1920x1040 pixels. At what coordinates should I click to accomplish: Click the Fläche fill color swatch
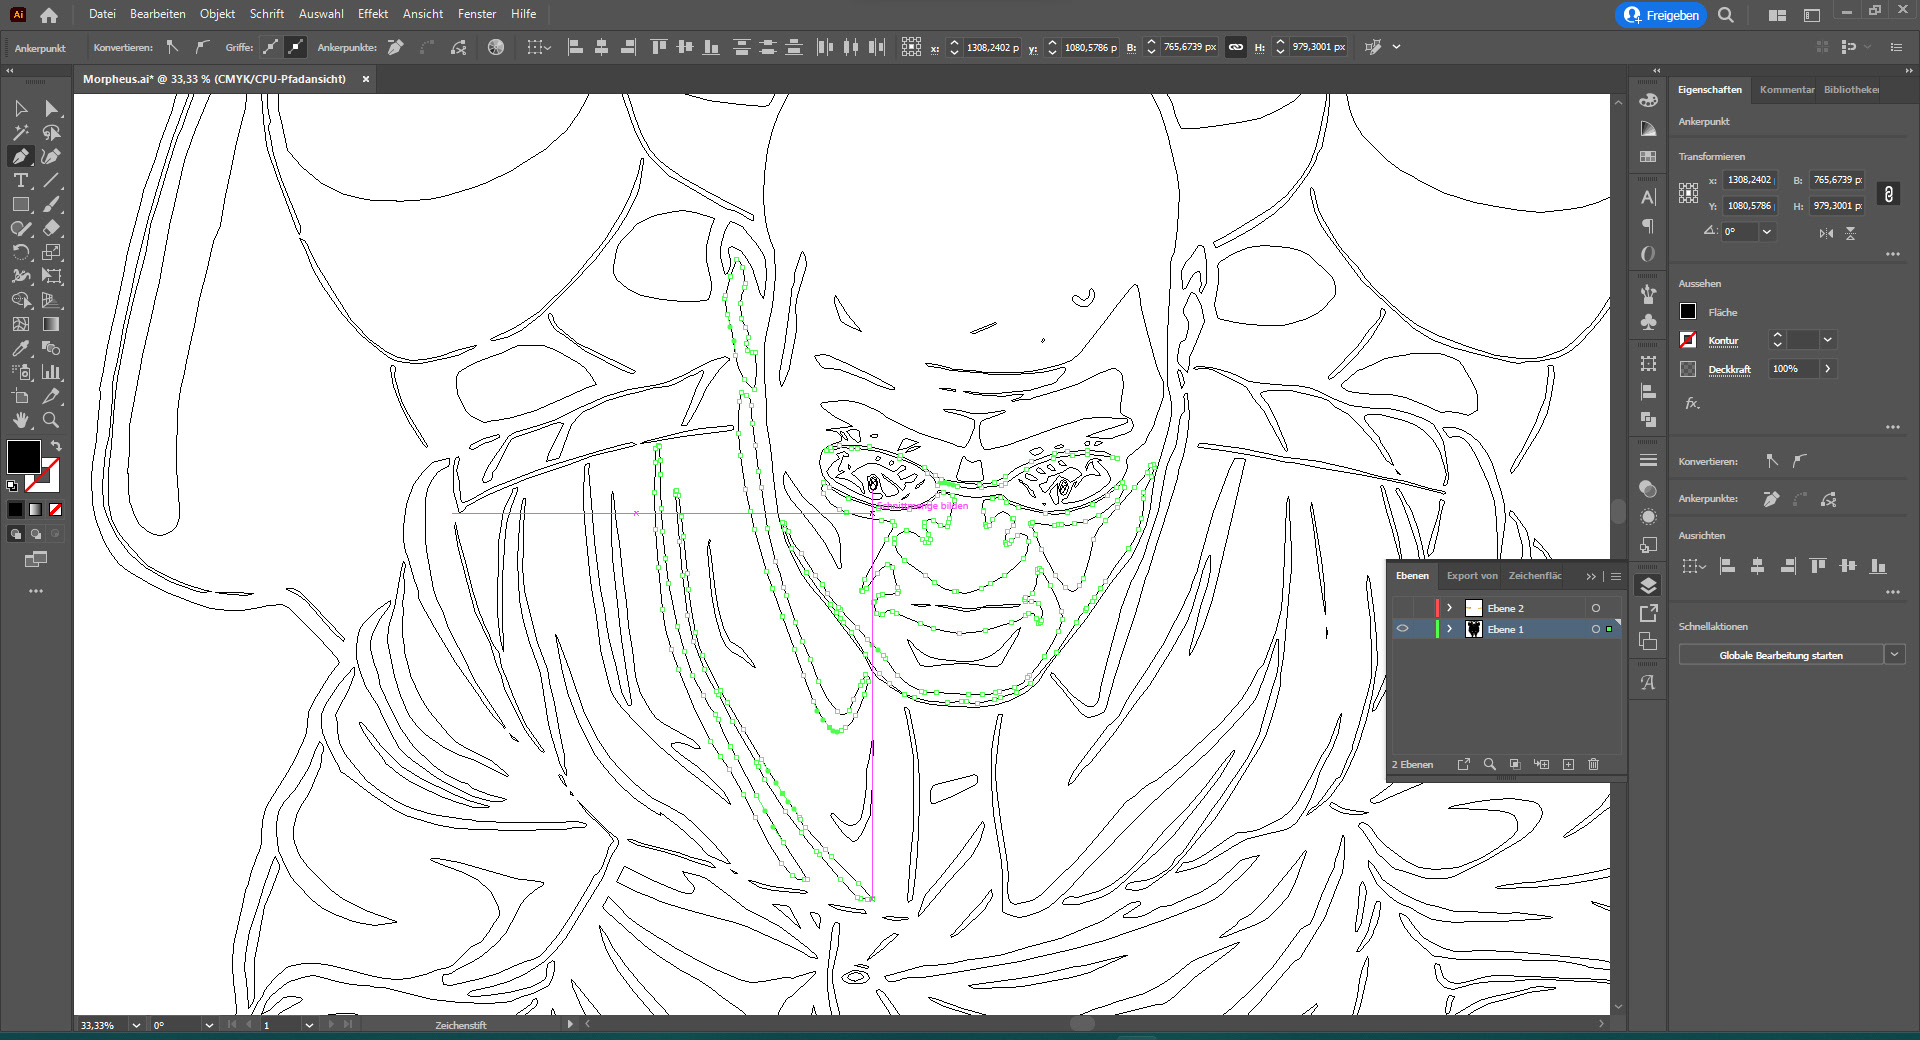[1688, 312]
